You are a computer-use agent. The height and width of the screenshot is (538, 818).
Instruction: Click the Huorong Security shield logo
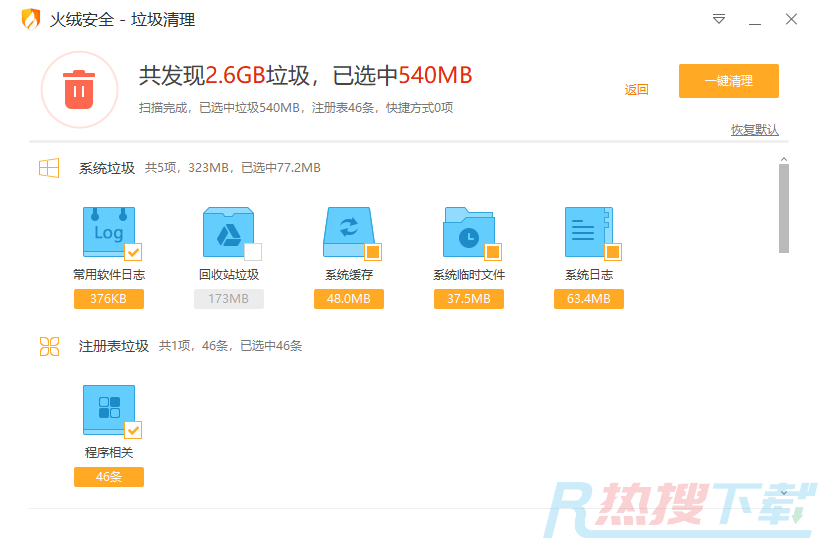click(x=31, y=19)
